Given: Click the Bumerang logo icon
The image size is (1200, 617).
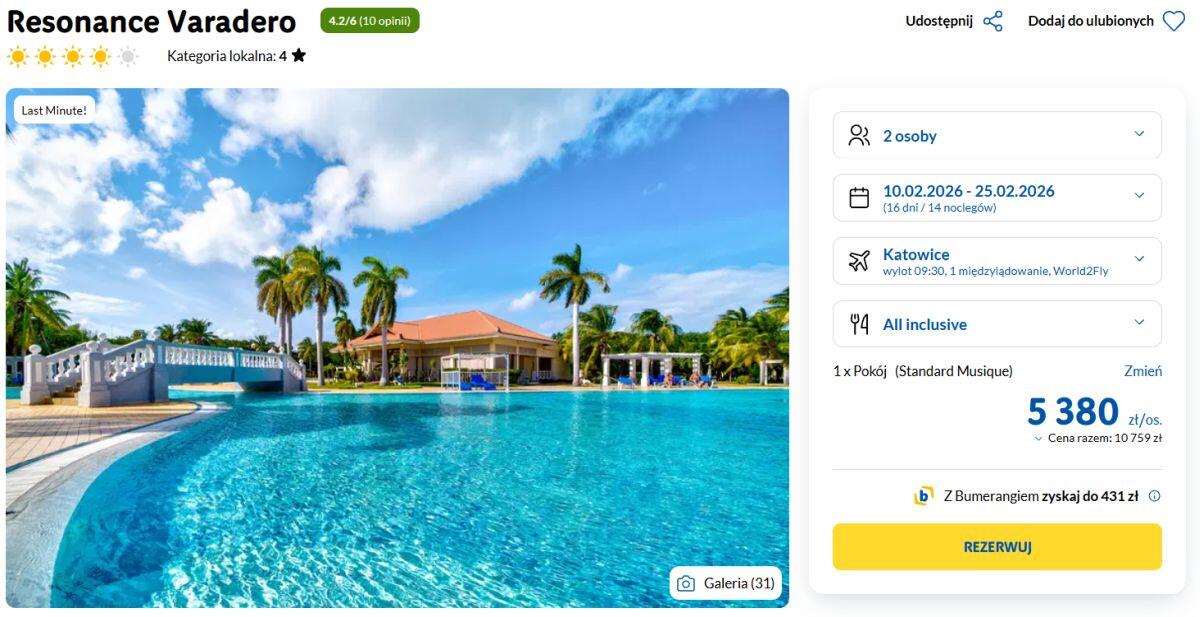Looking at the screenshot, I should (923, 496).
